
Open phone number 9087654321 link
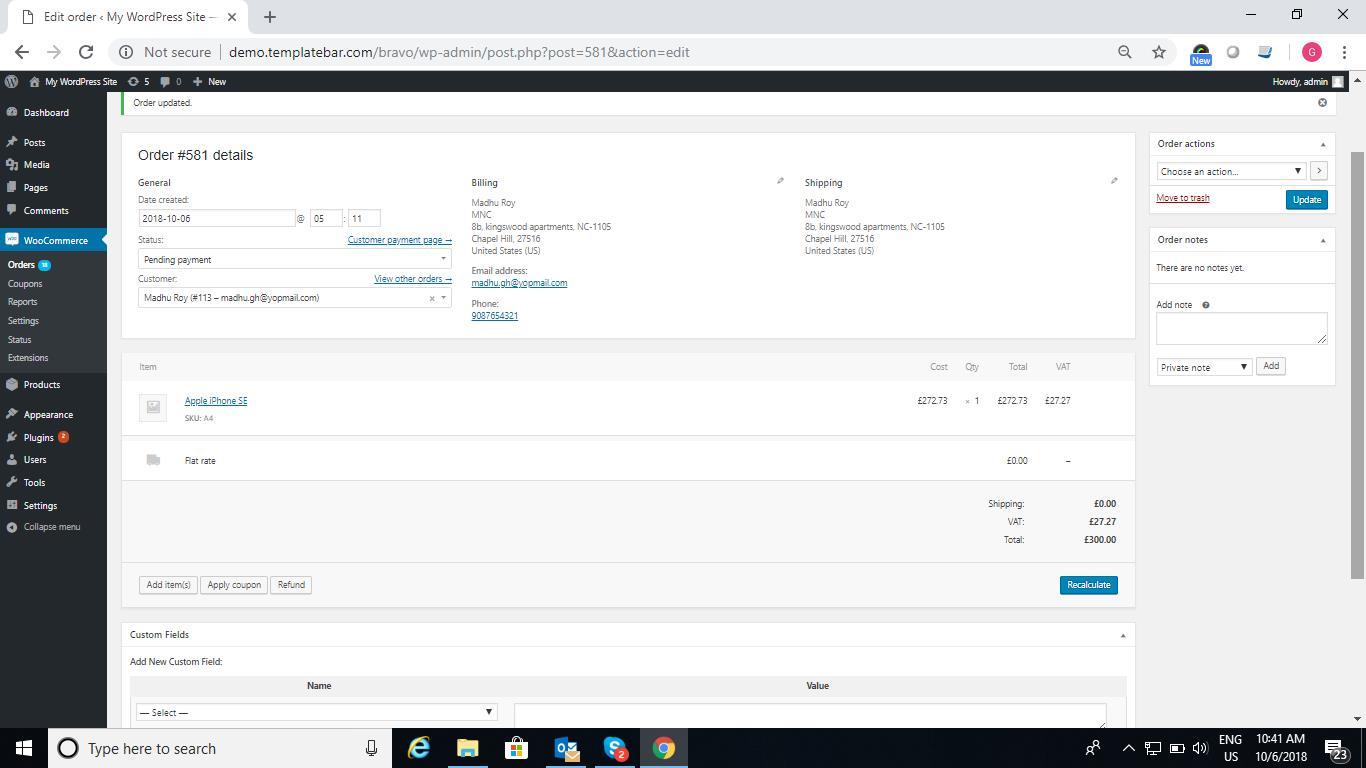click(494, 316)
